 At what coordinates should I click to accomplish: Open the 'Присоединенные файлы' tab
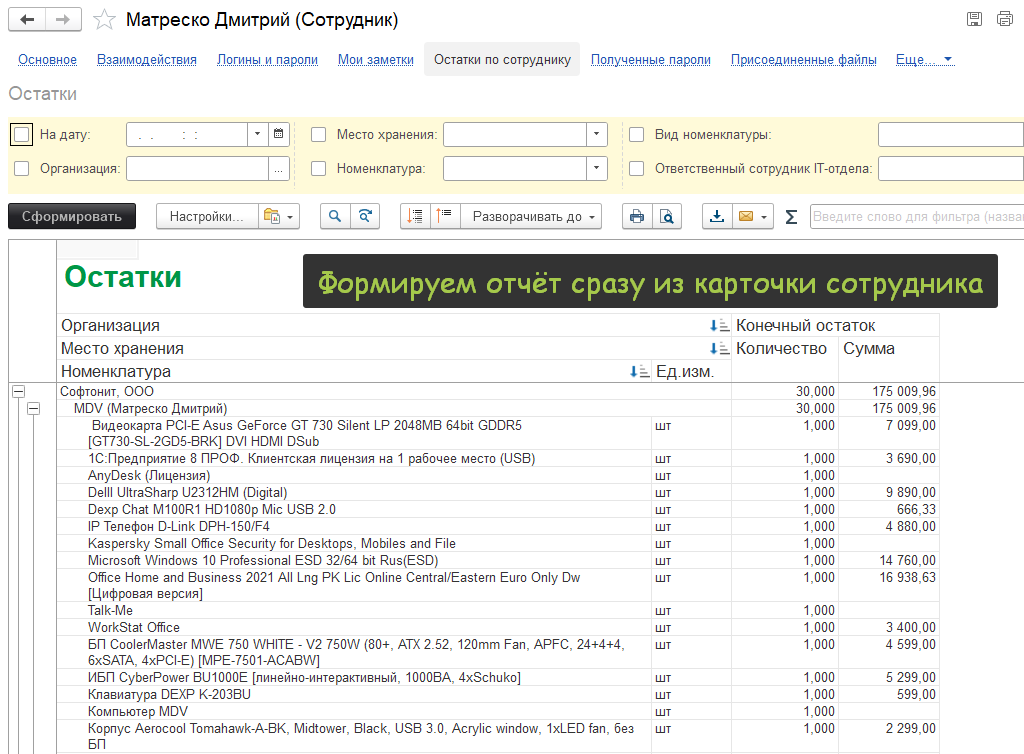[803, 60]
